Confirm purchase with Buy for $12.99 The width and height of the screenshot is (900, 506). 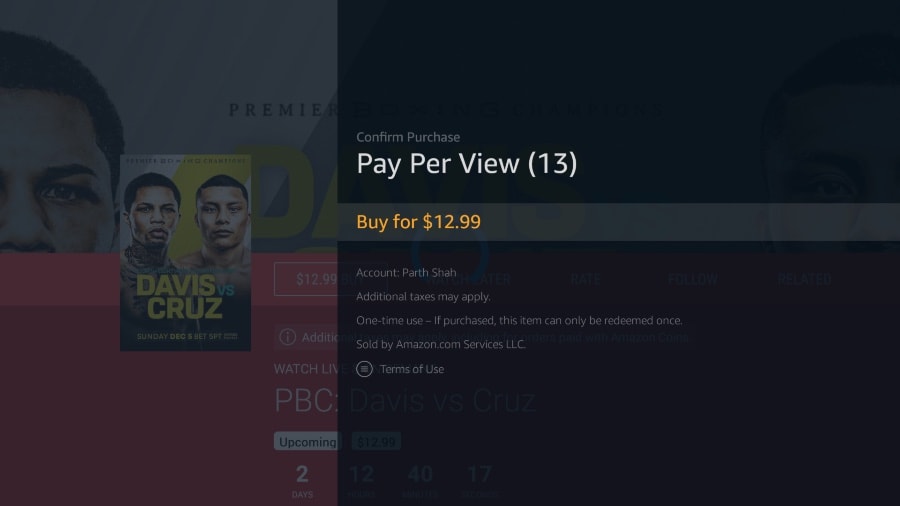[618, 222]
